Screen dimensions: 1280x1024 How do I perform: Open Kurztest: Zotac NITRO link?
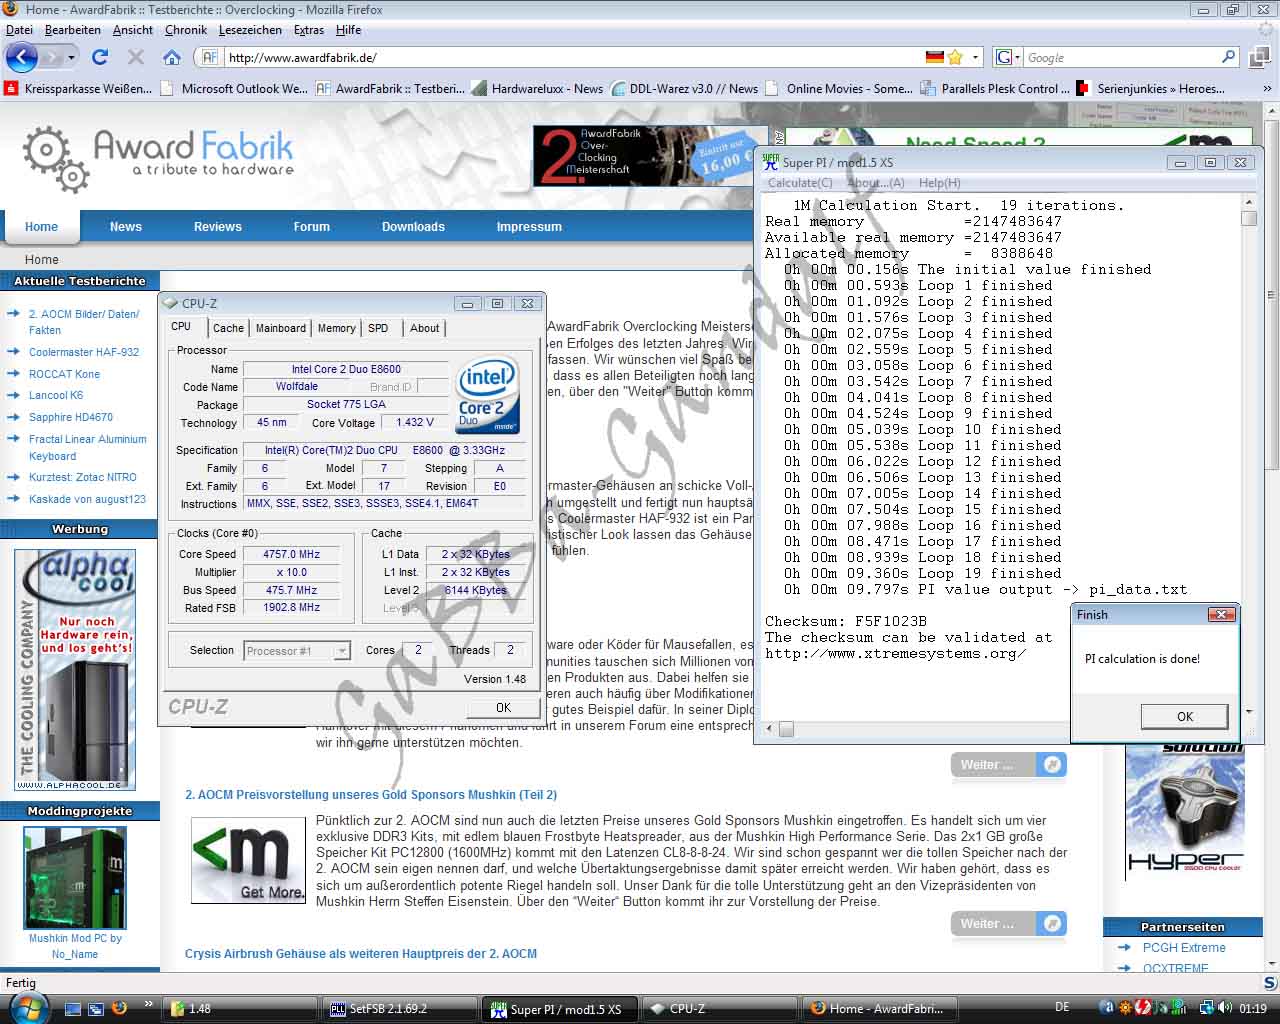coord(83,477)
